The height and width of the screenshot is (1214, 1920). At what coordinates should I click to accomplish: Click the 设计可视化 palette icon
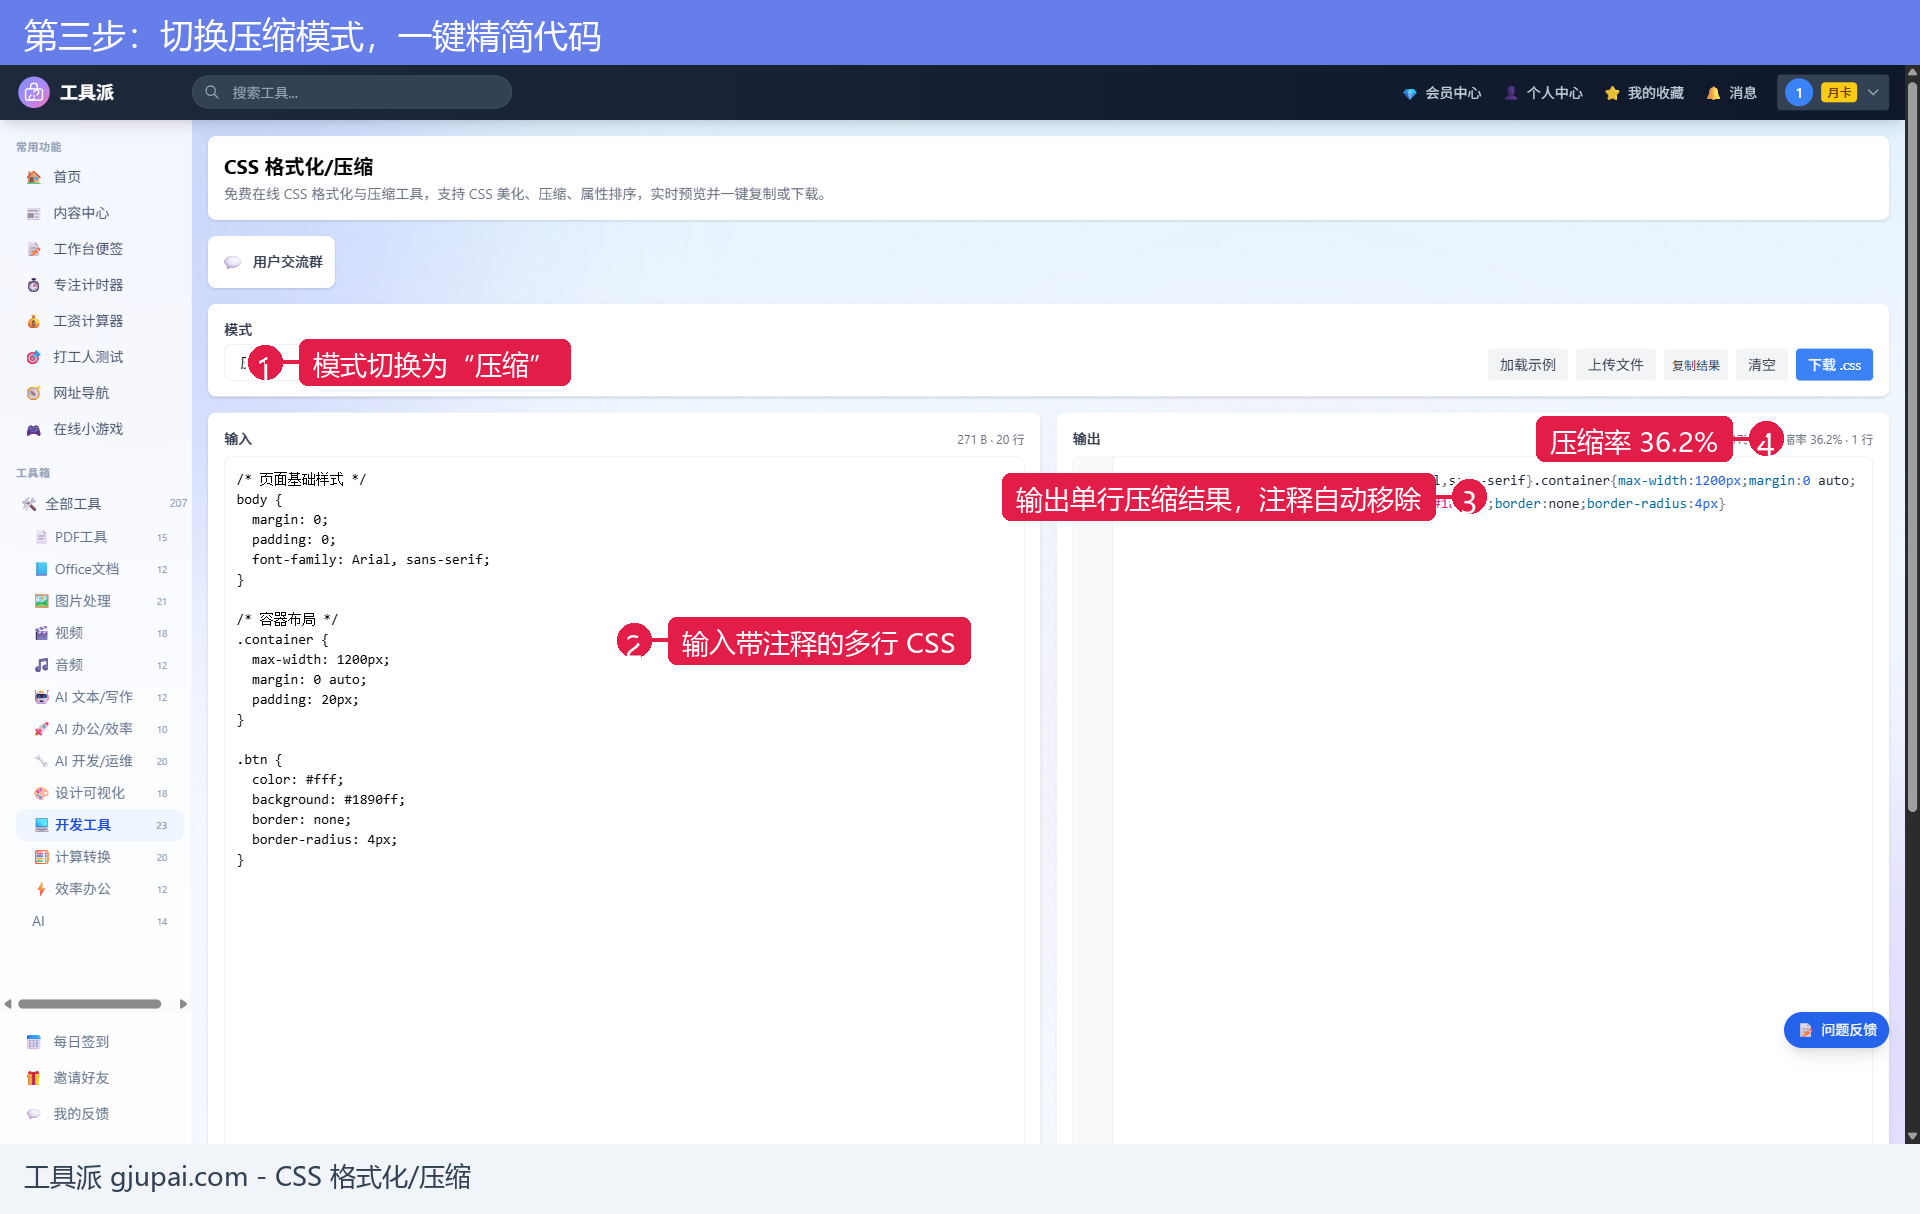41,793
